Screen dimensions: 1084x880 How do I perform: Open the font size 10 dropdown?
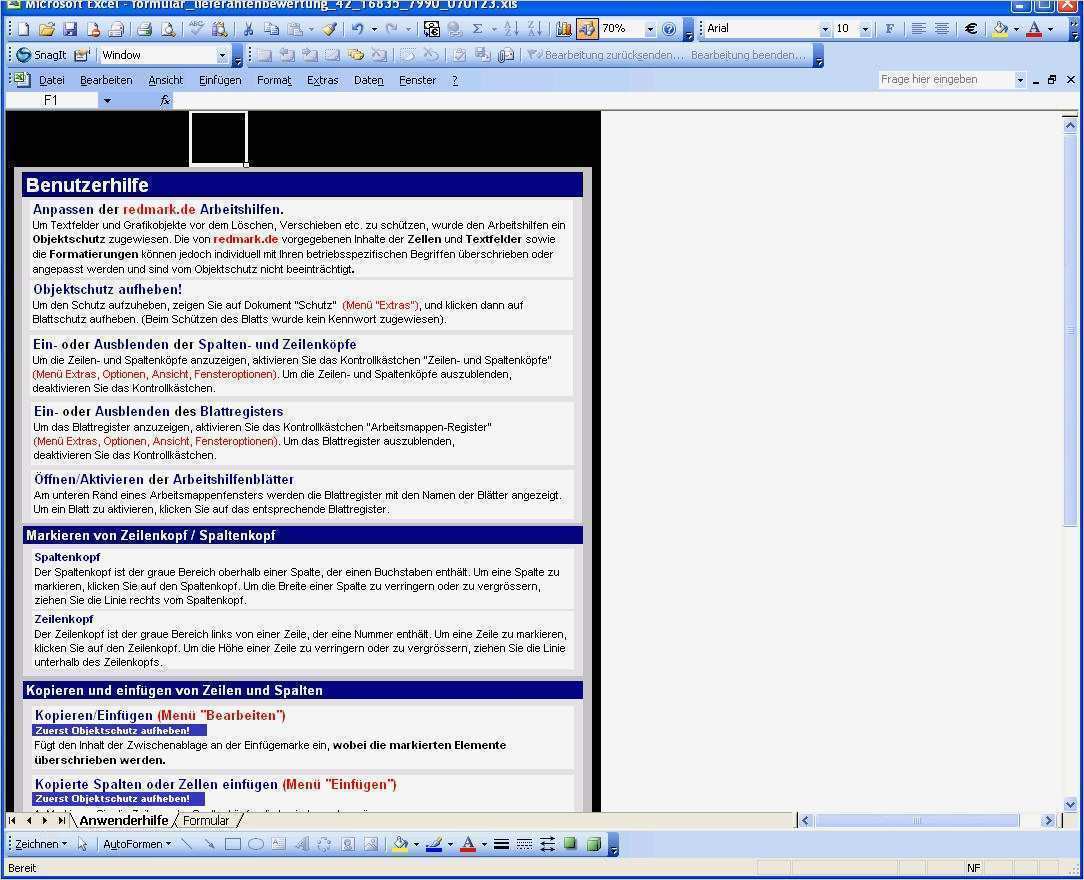coord(865,29)
